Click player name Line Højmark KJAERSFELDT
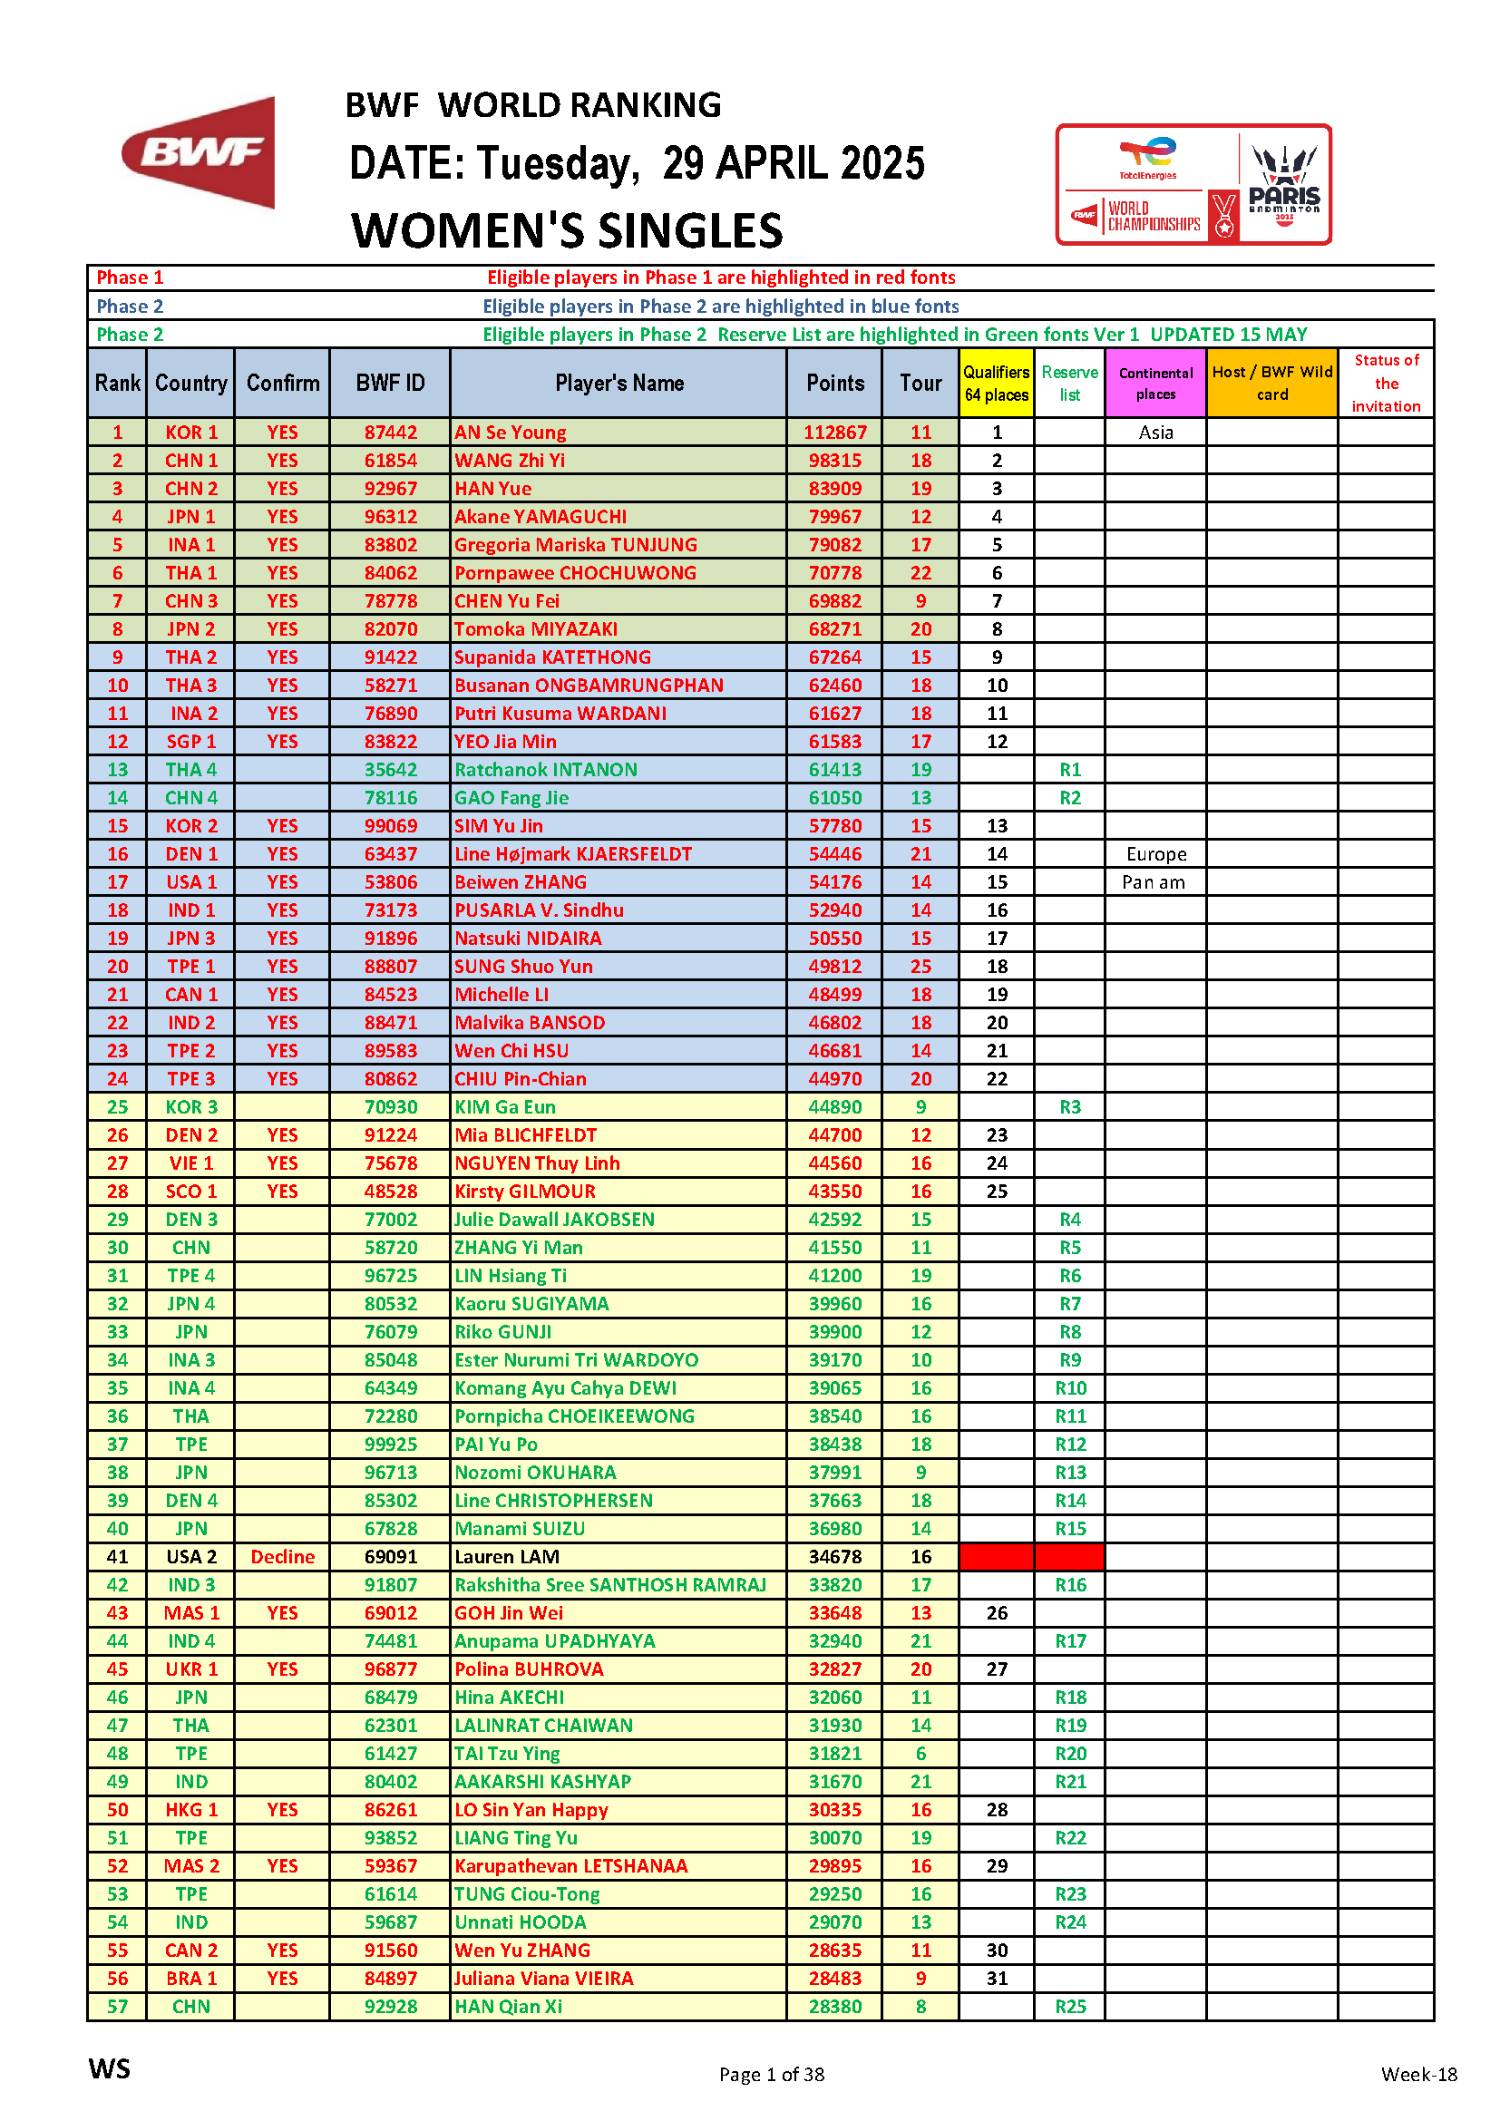1500x2121 pixels. [573, 854]
